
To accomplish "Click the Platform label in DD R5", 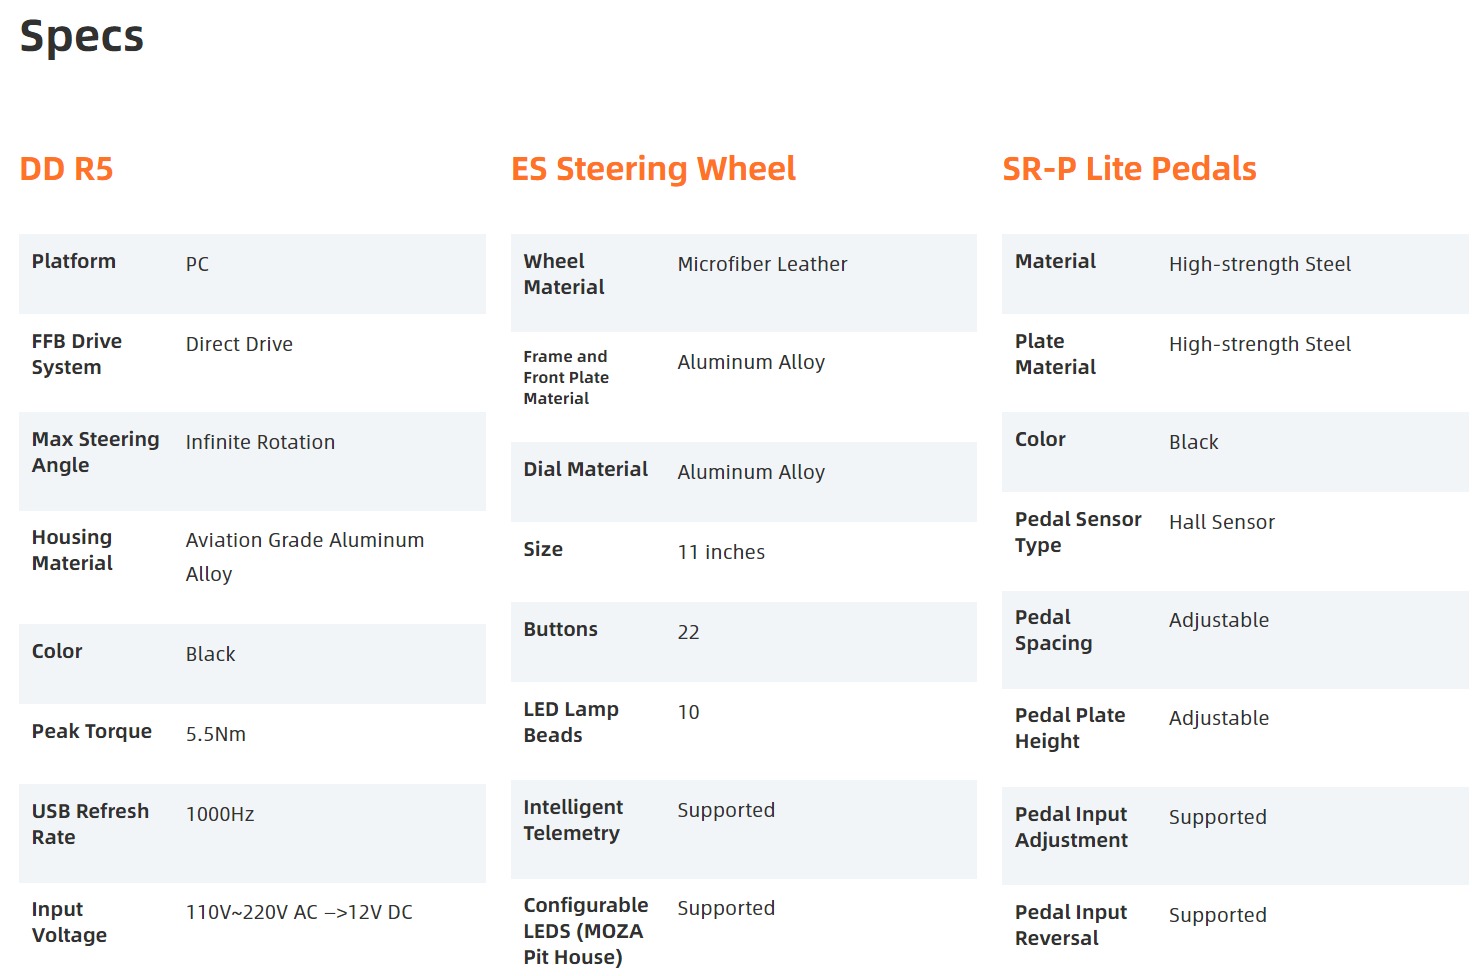I will pyautogui.click(x=74, y=261).
